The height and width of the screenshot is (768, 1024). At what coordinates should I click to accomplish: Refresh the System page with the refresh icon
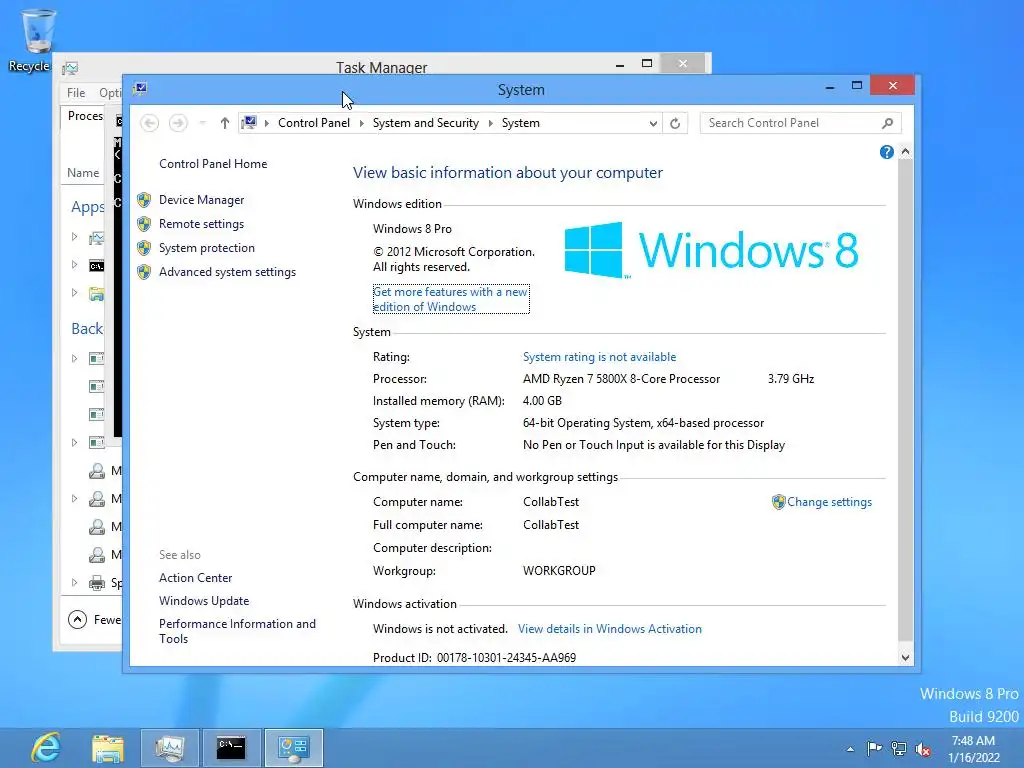675,123
